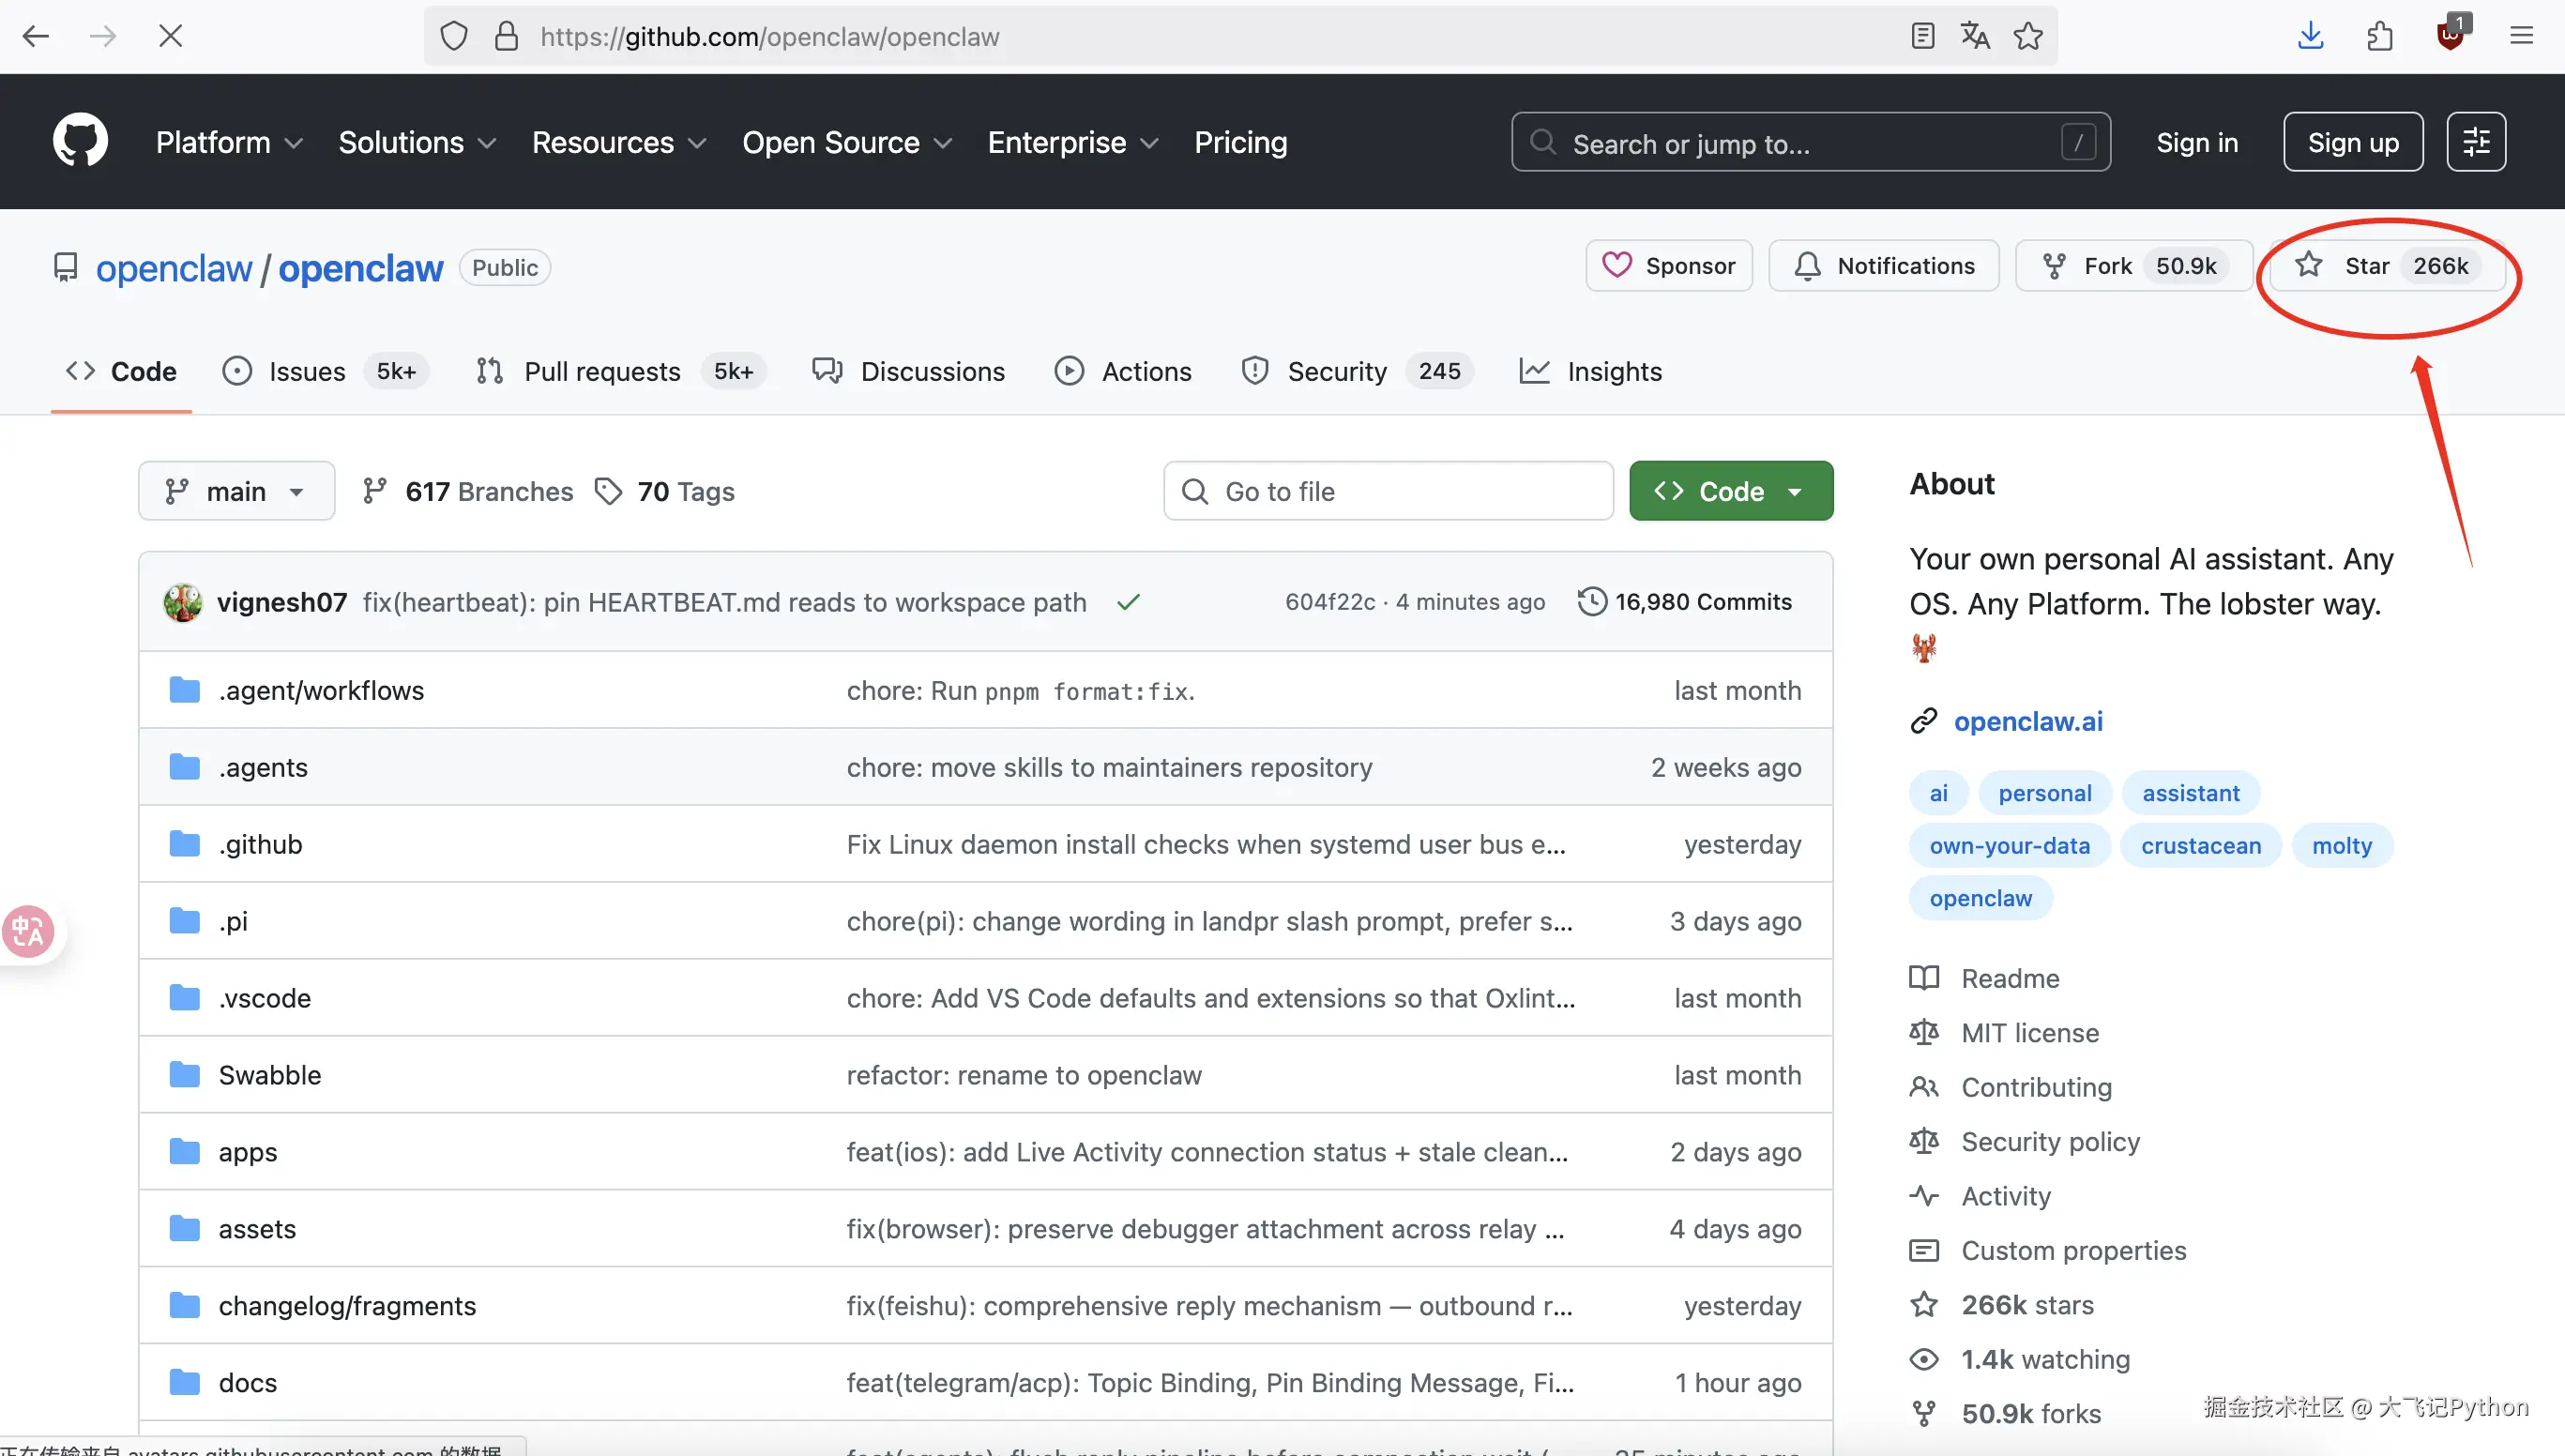
Task: Click the Sponsor heart button
Action: point(1669,266)
